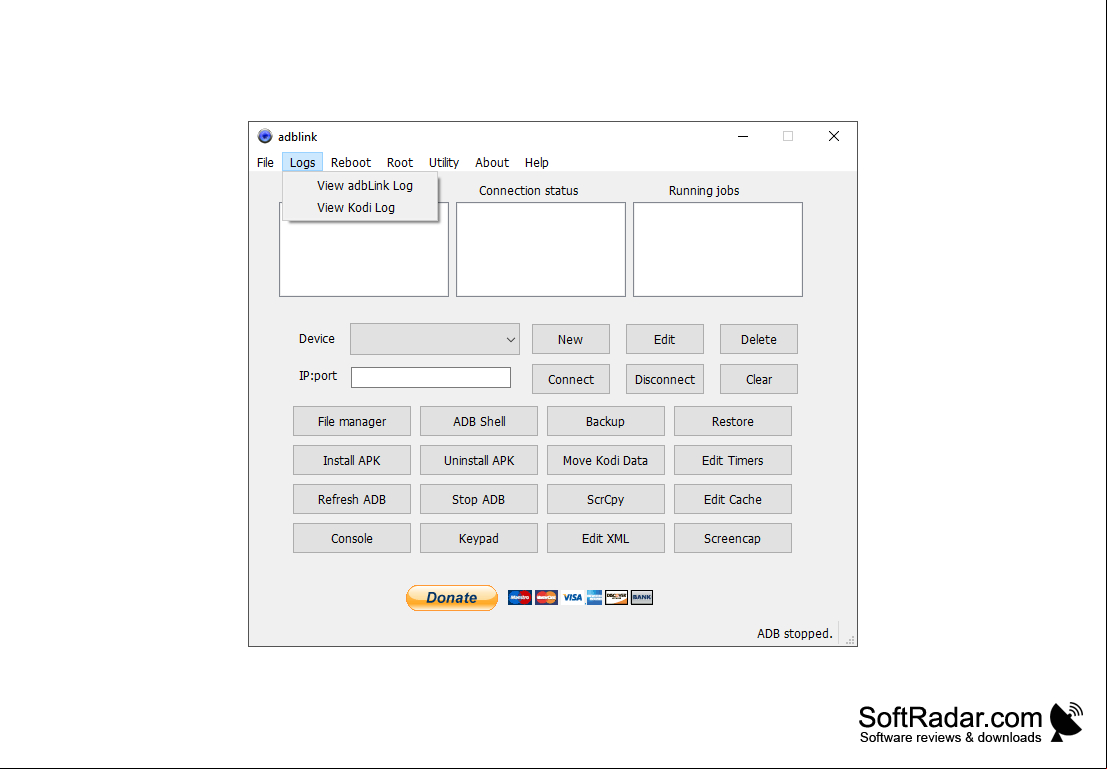This screenshot has height=769, width=1107.
Task: Open the Utility menu
Action: (x=444, y=162)
